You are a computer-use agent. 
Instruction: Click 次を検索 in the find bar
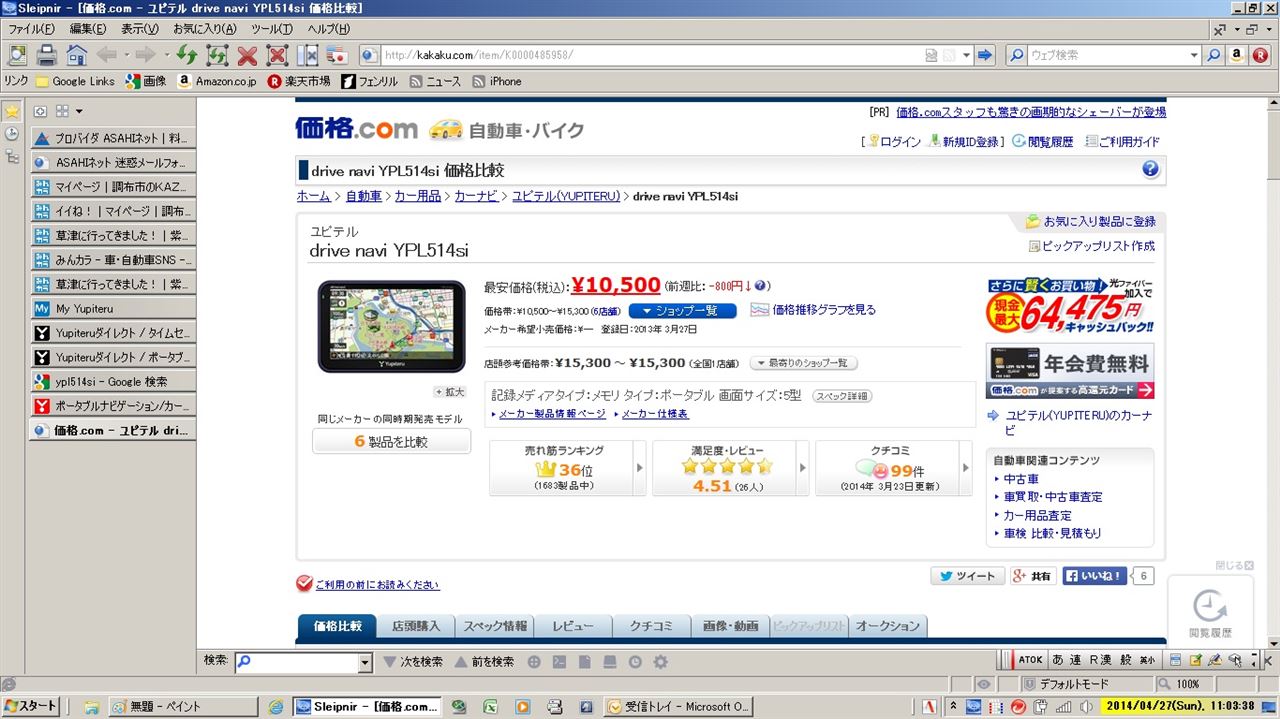pos(413,661)
